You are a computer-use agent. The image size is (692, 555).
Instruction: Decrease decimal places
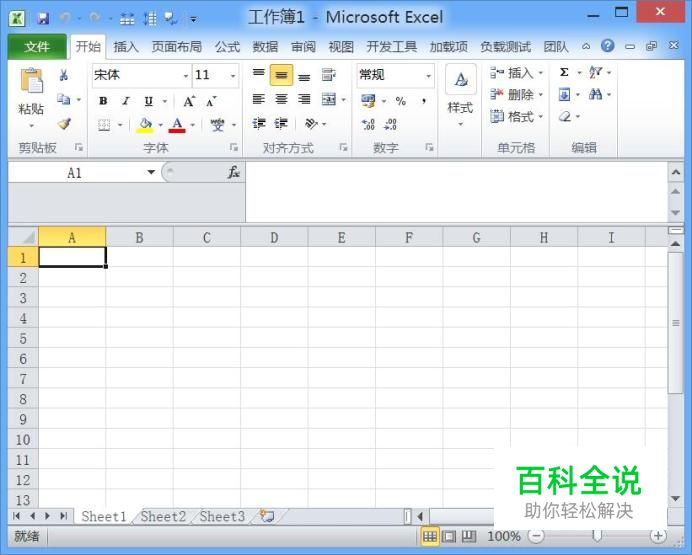click(x=390, y=124)
